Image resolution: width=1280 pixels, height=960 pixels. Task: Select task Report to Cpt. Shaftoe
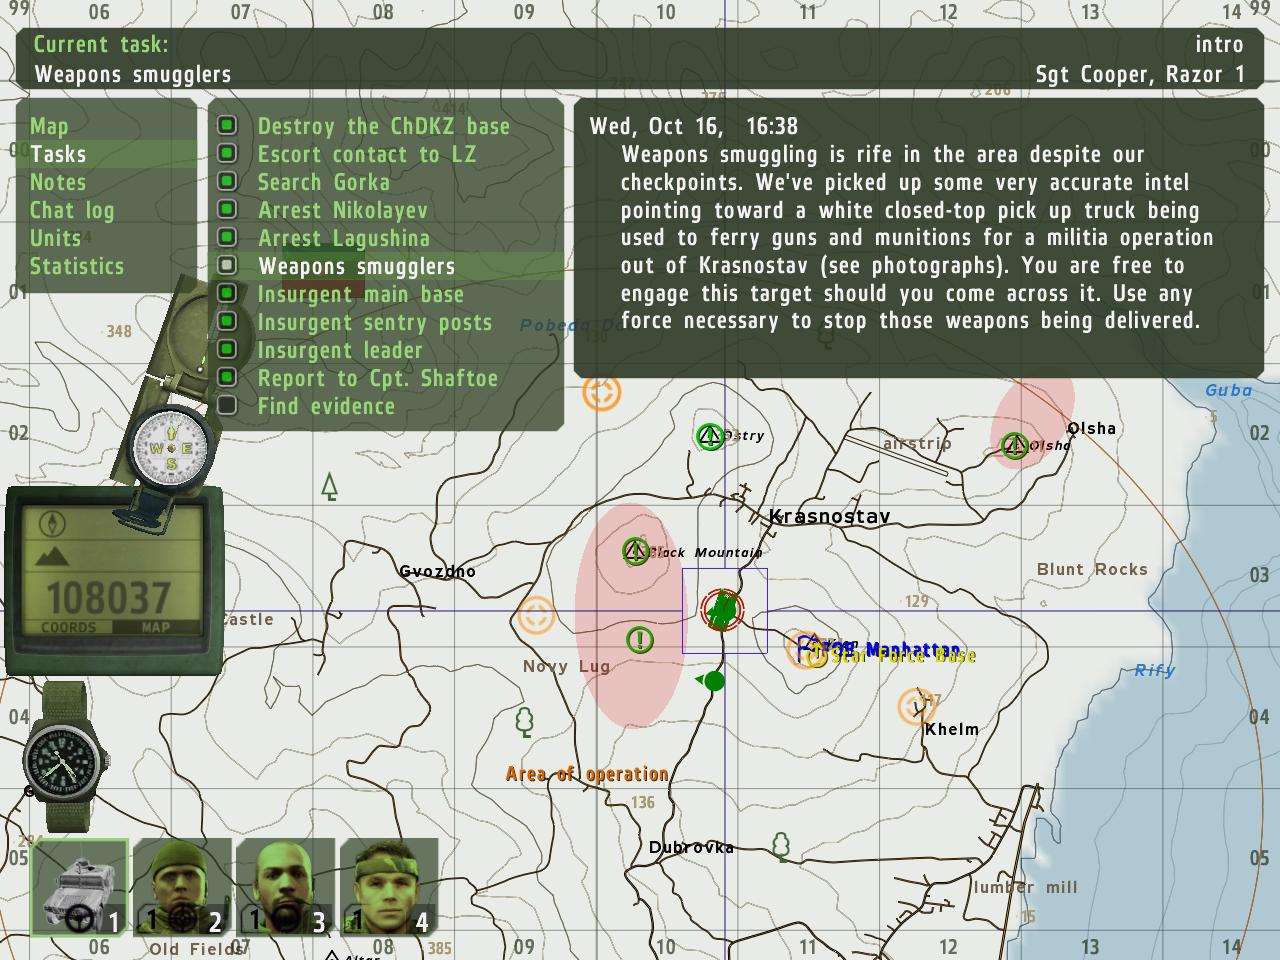(378, 378)
